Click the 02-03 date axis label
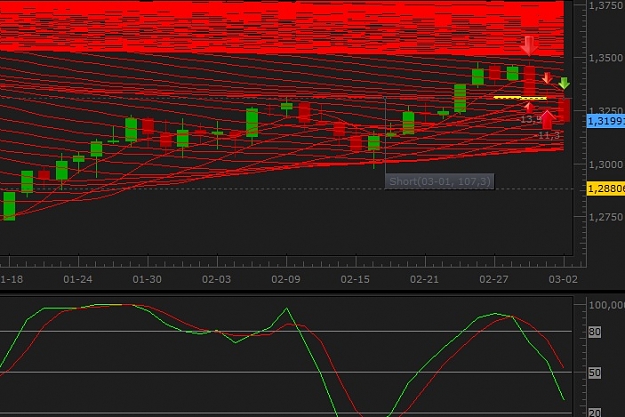The height and width of the screenshot is (417, 625). coord(216,279)
